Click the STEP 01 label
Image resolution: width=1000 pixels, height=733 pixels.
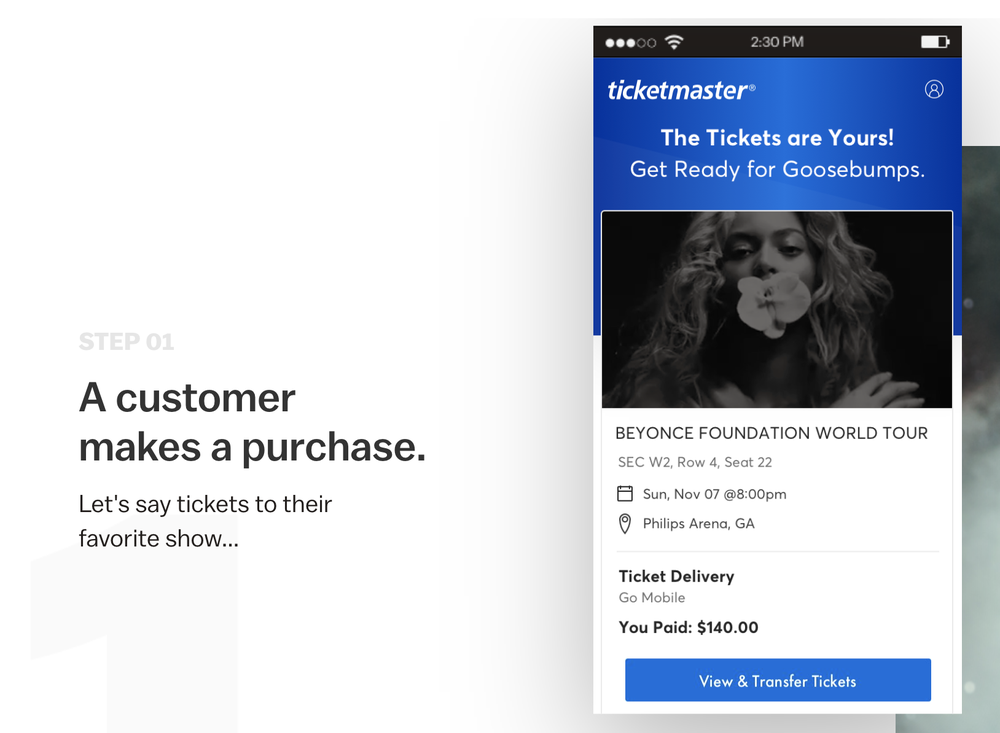coord(126,342)
